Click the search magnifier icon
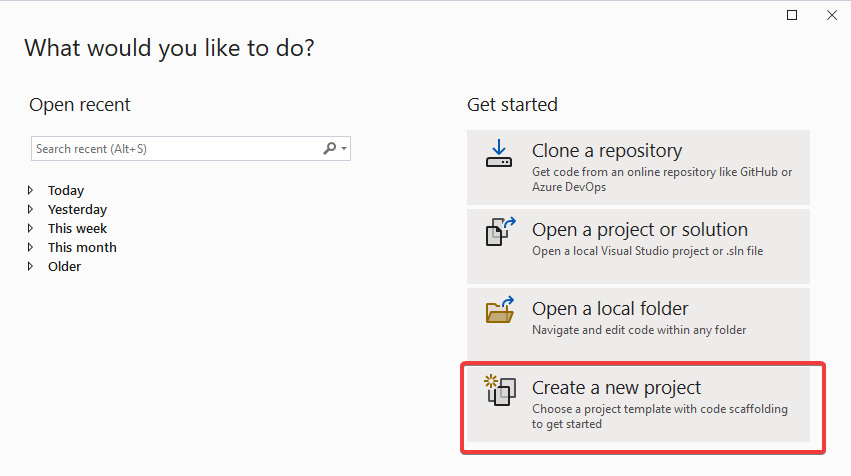 coord(329,148)
